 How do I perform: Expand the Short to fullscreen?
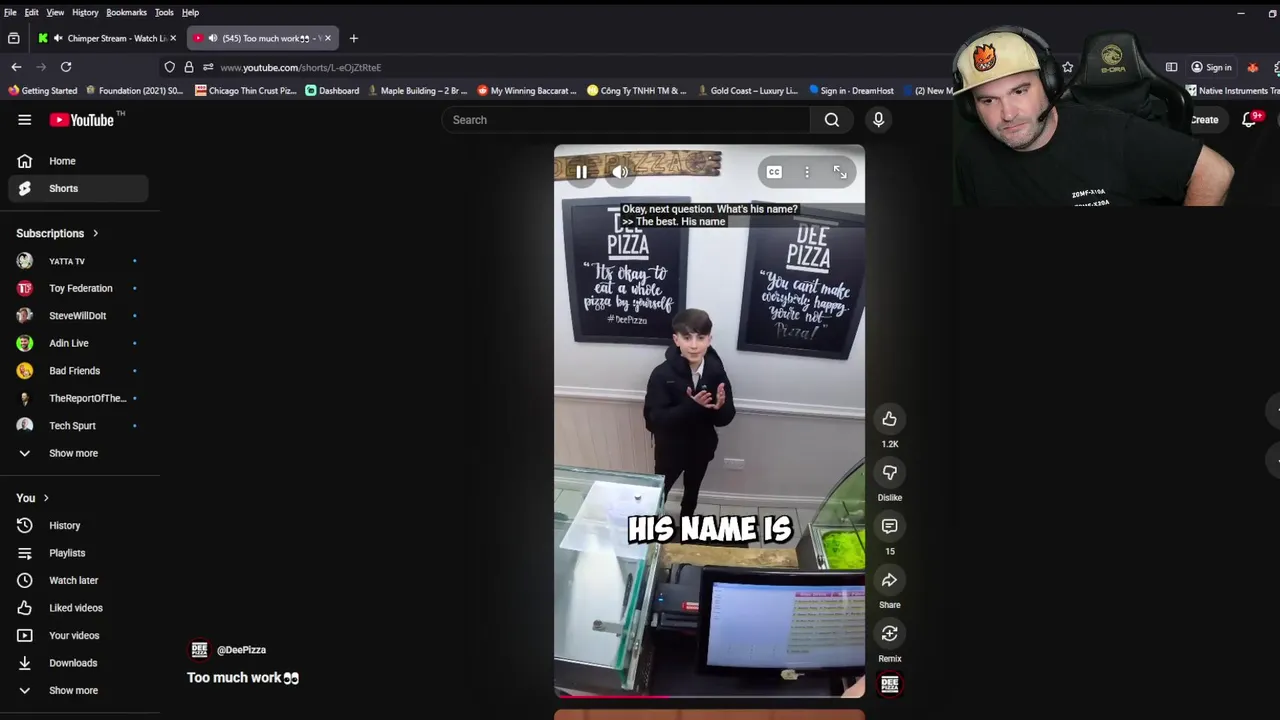tap(840, 172)
